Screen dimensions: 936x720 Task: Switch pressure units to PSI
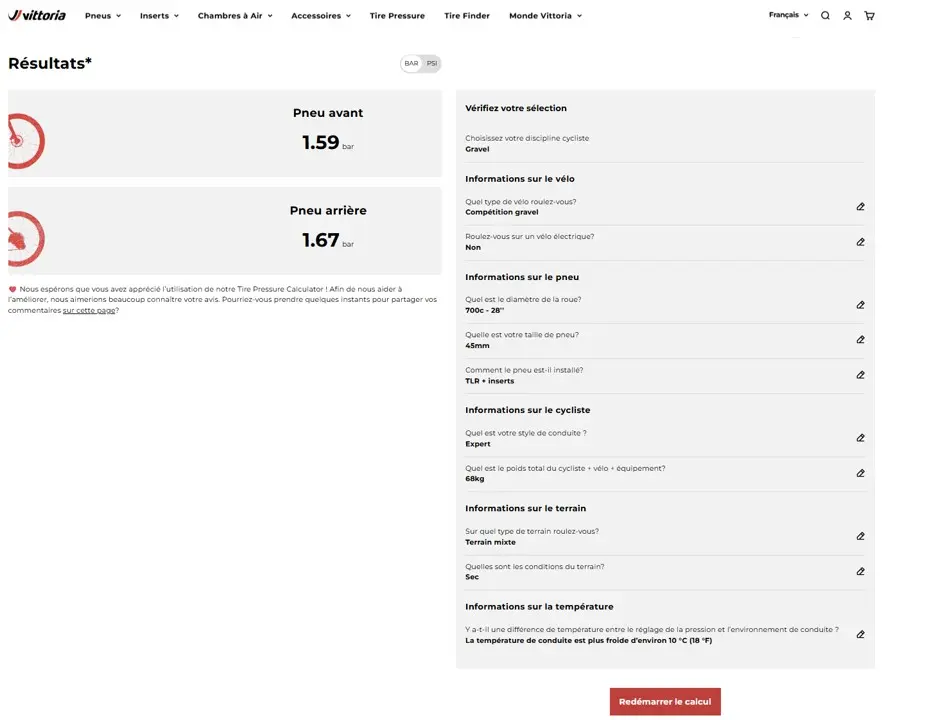tap(432, 63)
